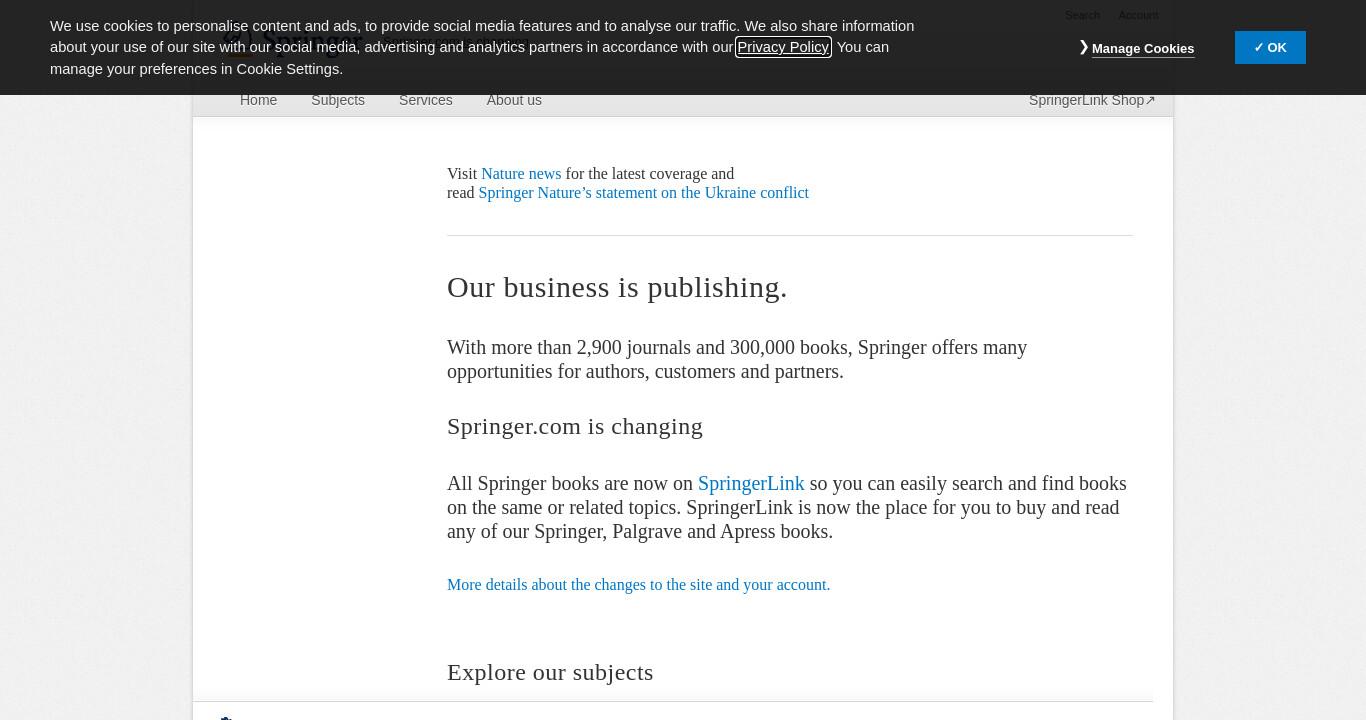The image size is (1366, 720).
Task: Open more details about site changes
Action: [x=638, y=584]
